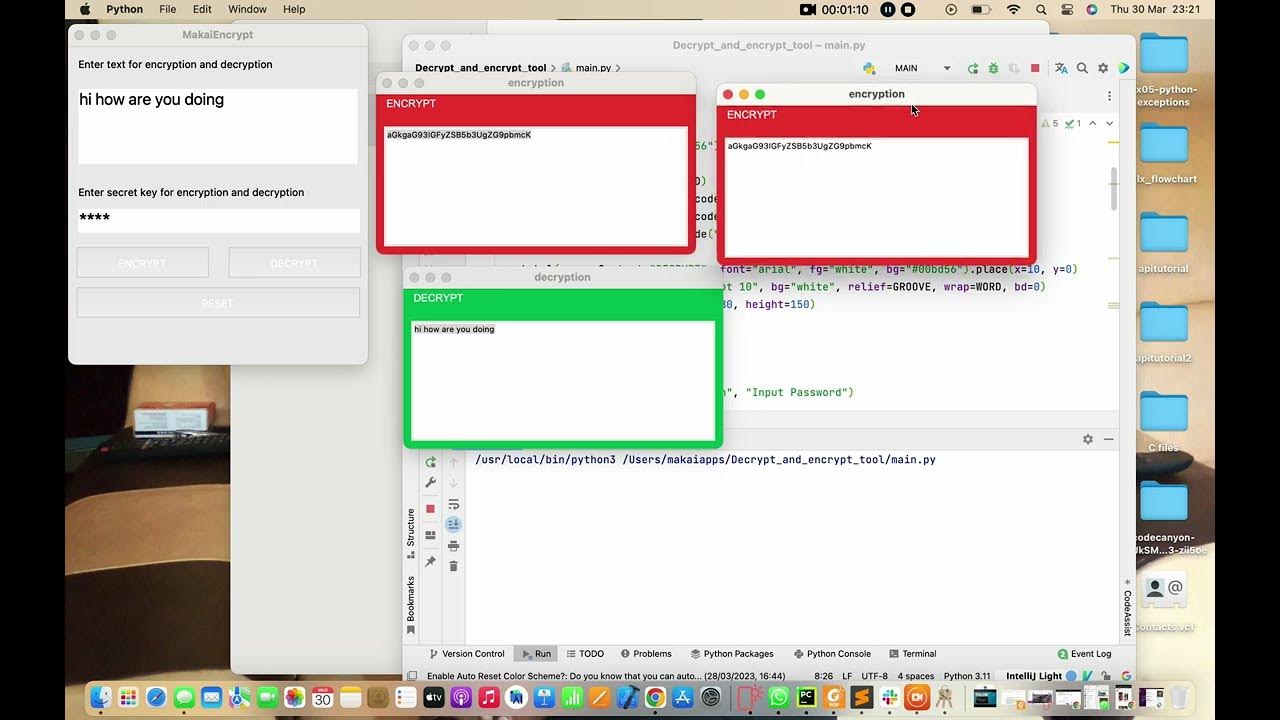Click the DECRYPT button in MakaiEncrypt window
This screenshot has width=1280, height=720.
click(x=294, y=263)
